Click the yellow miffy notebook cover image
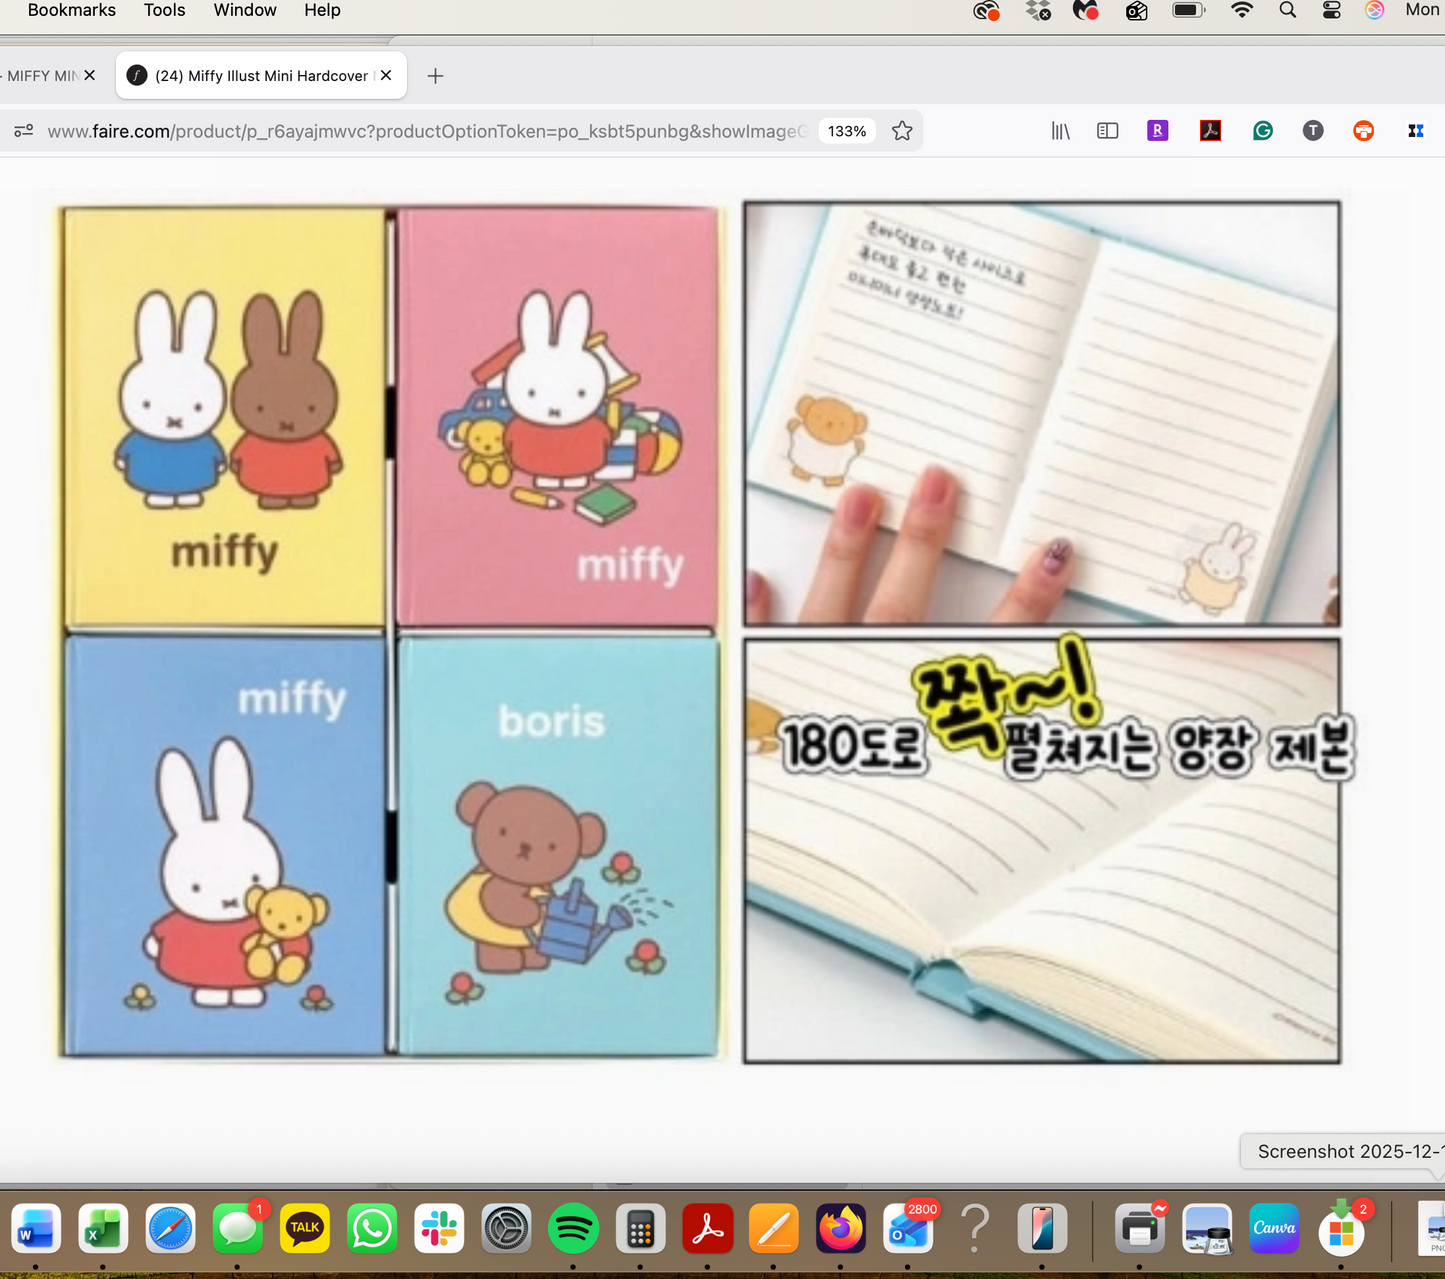 tap(225, 417)
